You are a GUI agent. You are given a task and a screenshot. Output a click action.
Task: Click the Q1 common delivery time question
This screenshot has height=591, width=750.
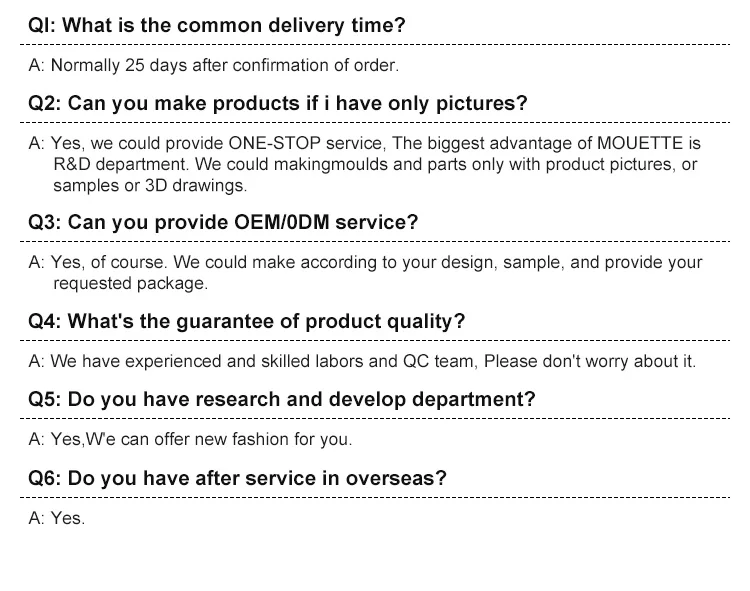[x=217, y=26]
